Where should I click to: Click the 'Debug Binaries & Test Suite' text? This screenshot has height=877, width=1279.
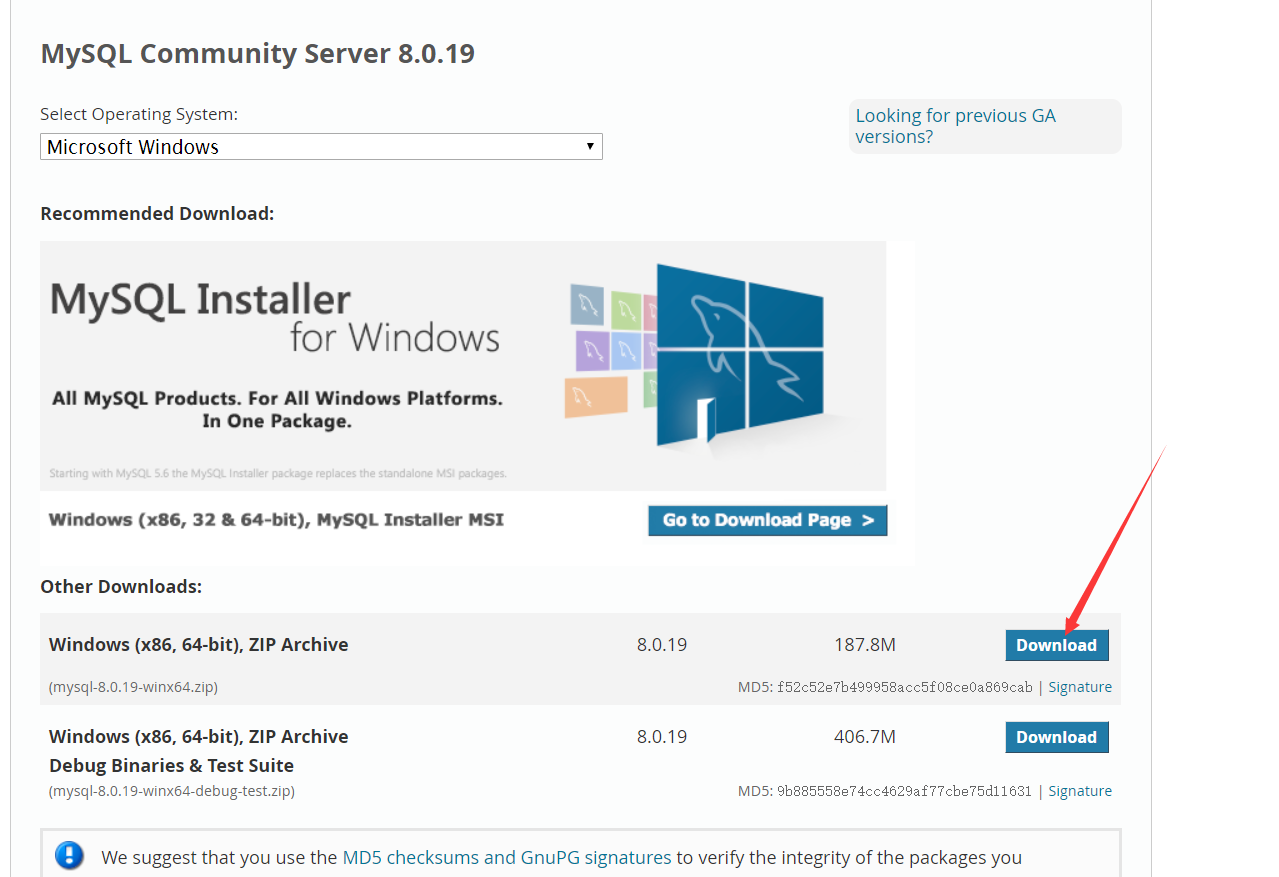[171, 766]
